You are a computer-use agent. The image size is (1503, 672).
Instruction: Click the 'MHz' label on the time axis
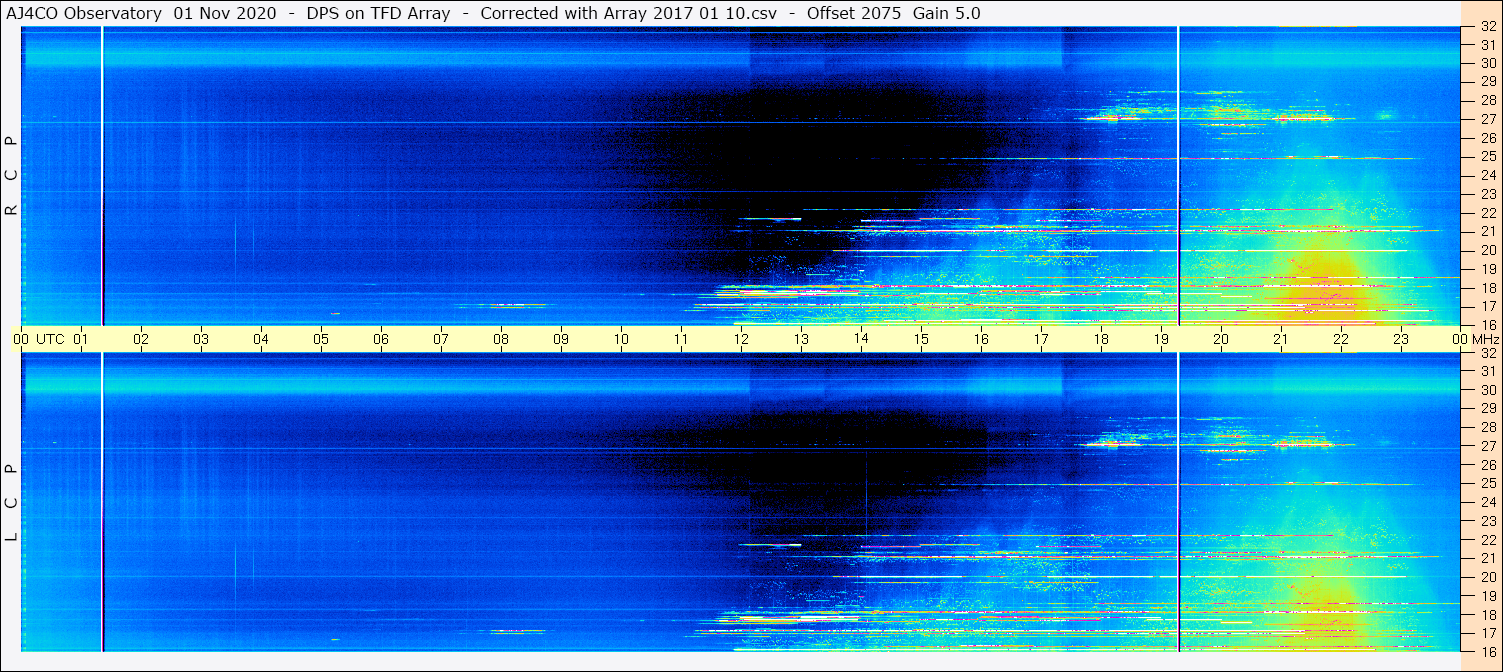point(1484,339)
